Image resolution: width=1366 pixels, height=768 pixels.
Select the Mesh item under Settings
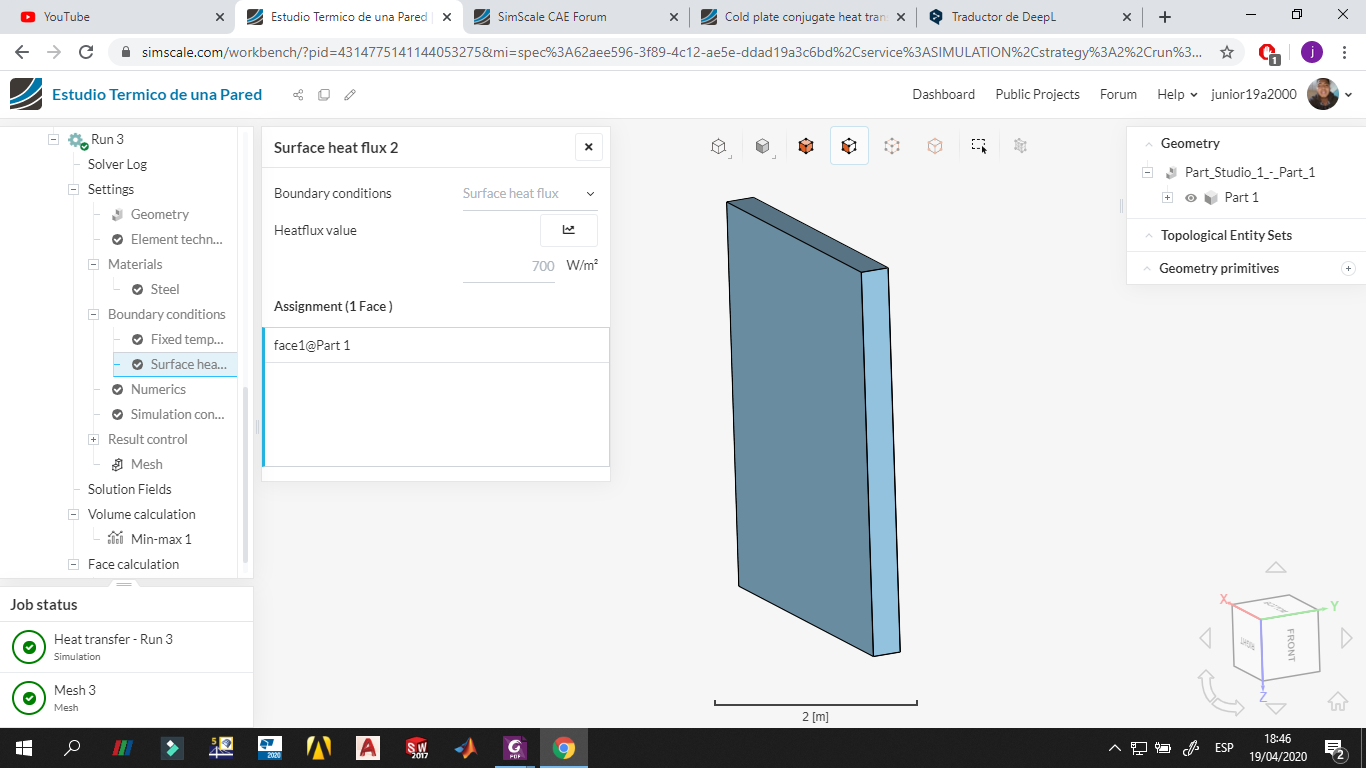click(x=147, y=464)
